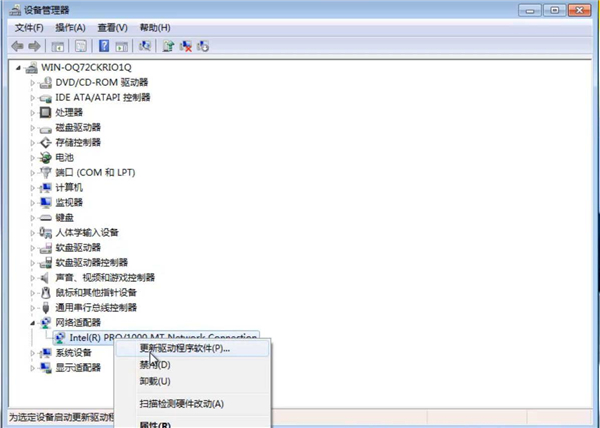Viewport: 600px width, 428px height.
Task: Expand the 显示适配器 tree node
Action: click(x=33, y=368)
